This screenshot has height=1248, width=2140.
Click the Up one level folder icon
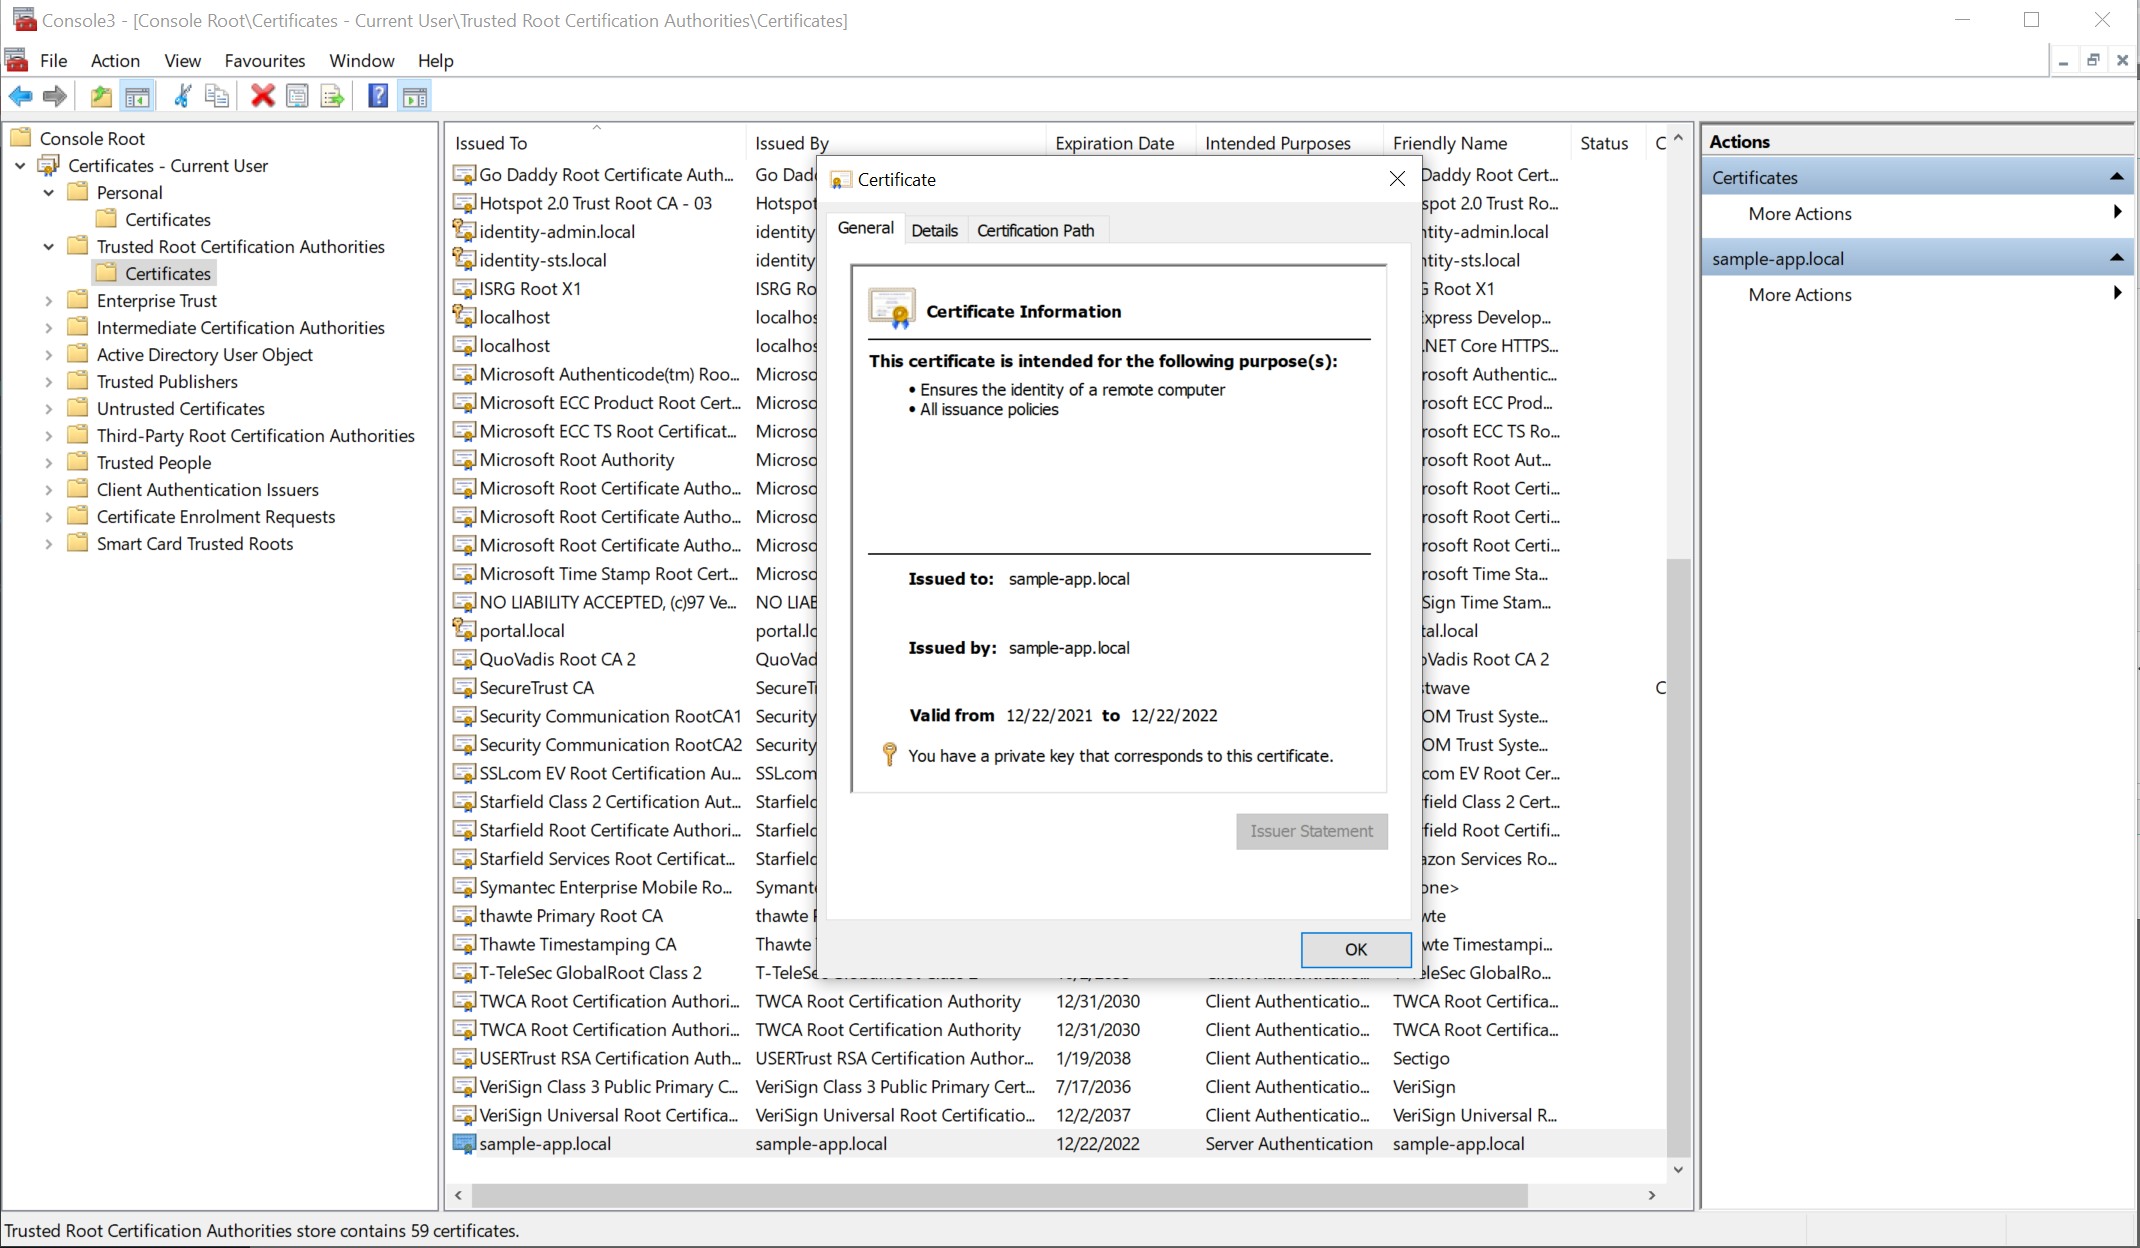(101, 96)
